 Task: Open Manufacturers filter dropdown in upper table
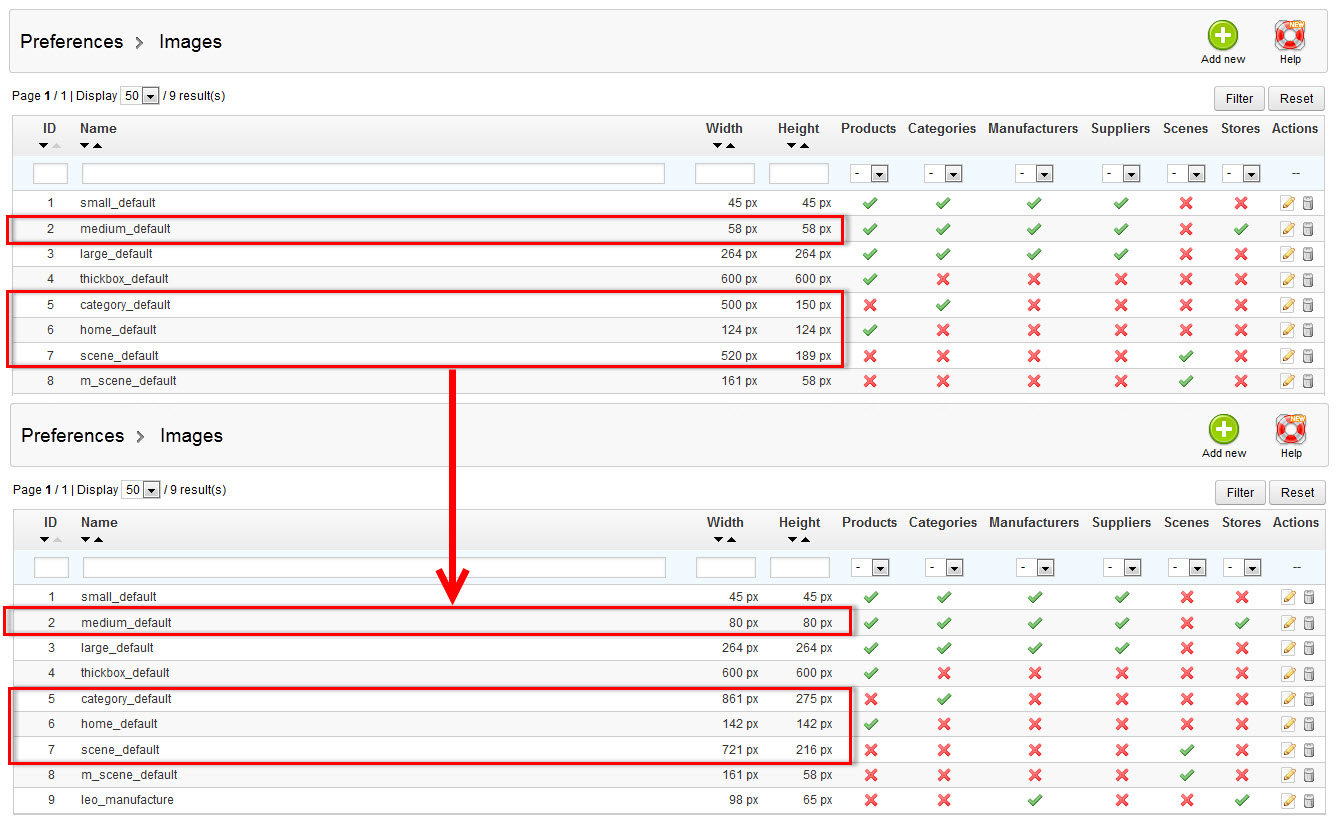coord(1034,174)
